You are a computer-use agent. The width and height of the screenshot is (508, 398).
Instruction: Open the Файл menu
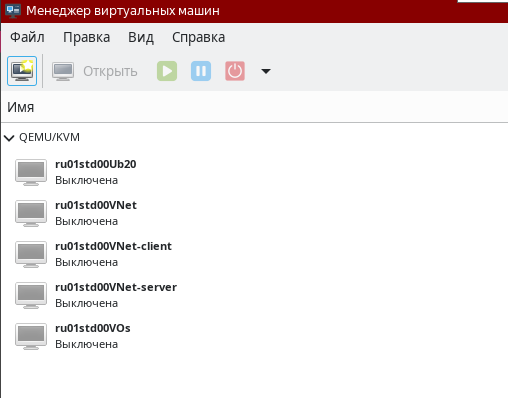tap(27, 37)
